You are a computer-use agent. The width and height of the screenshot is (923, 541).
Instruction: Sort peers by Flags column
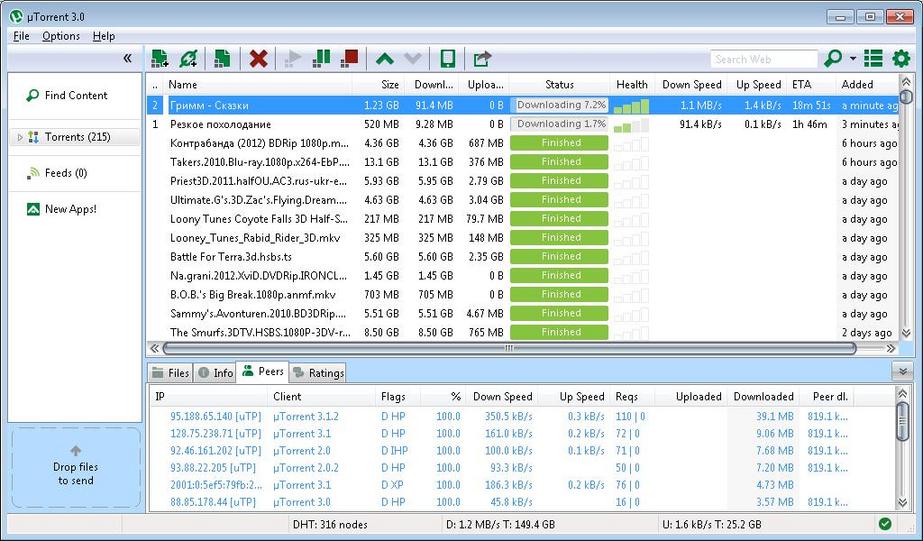click(x=398, y=397)
